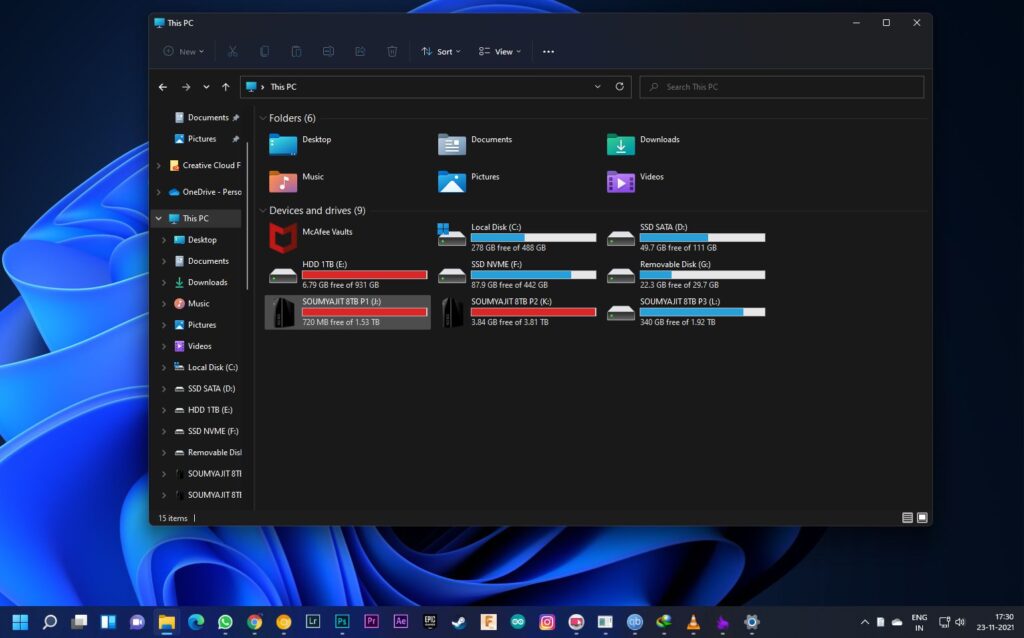The height and width of the screenshot is (638, 1024).
Task: Click "49.7 GB free of 111 GB" text
Action: coord(678,247)
